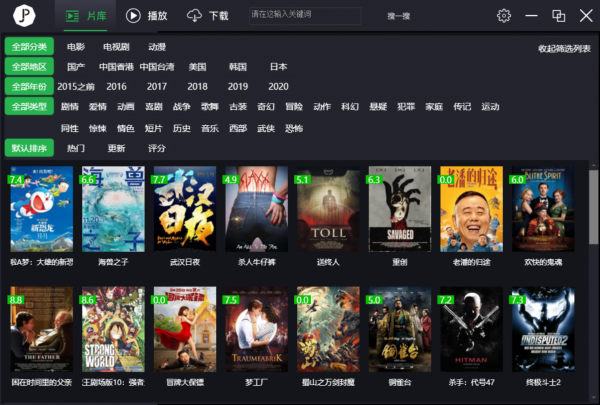Image resolution: width=600 pixels, height=405 pixels.
Task: Filter year by 2015之前
Action: [x=76, y=87]
